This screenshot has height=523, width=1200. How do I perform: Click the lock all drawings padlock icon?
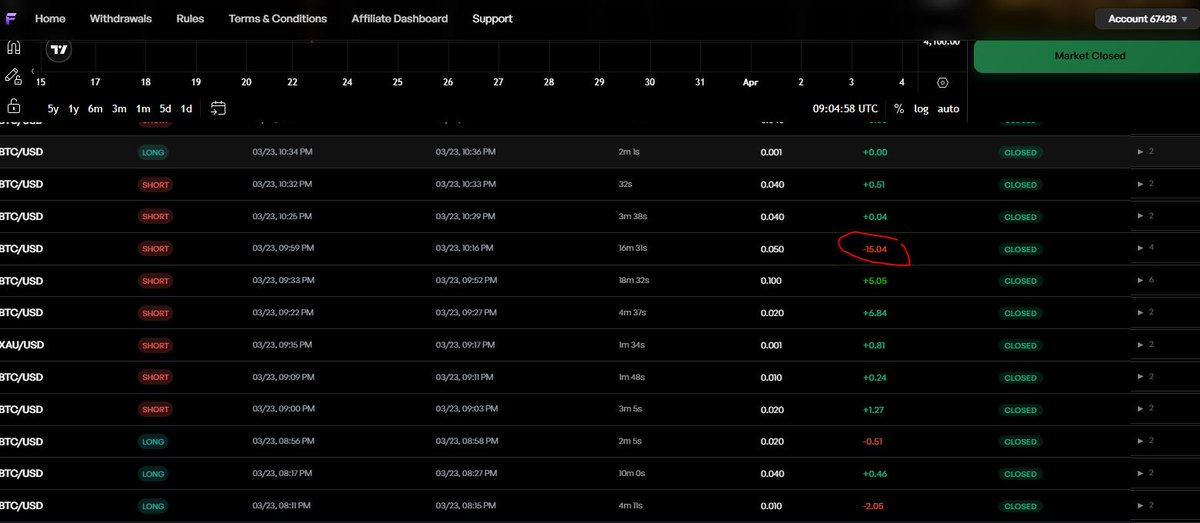(x=14, y=106)
